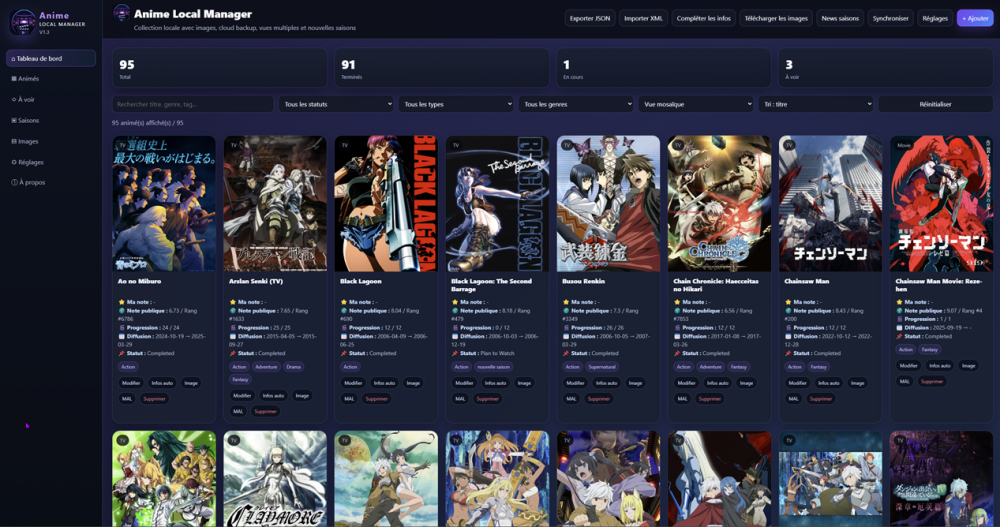
Task: Open the Chainsaw Man Movie Reze-hen poster
Action: click(941, 204)
